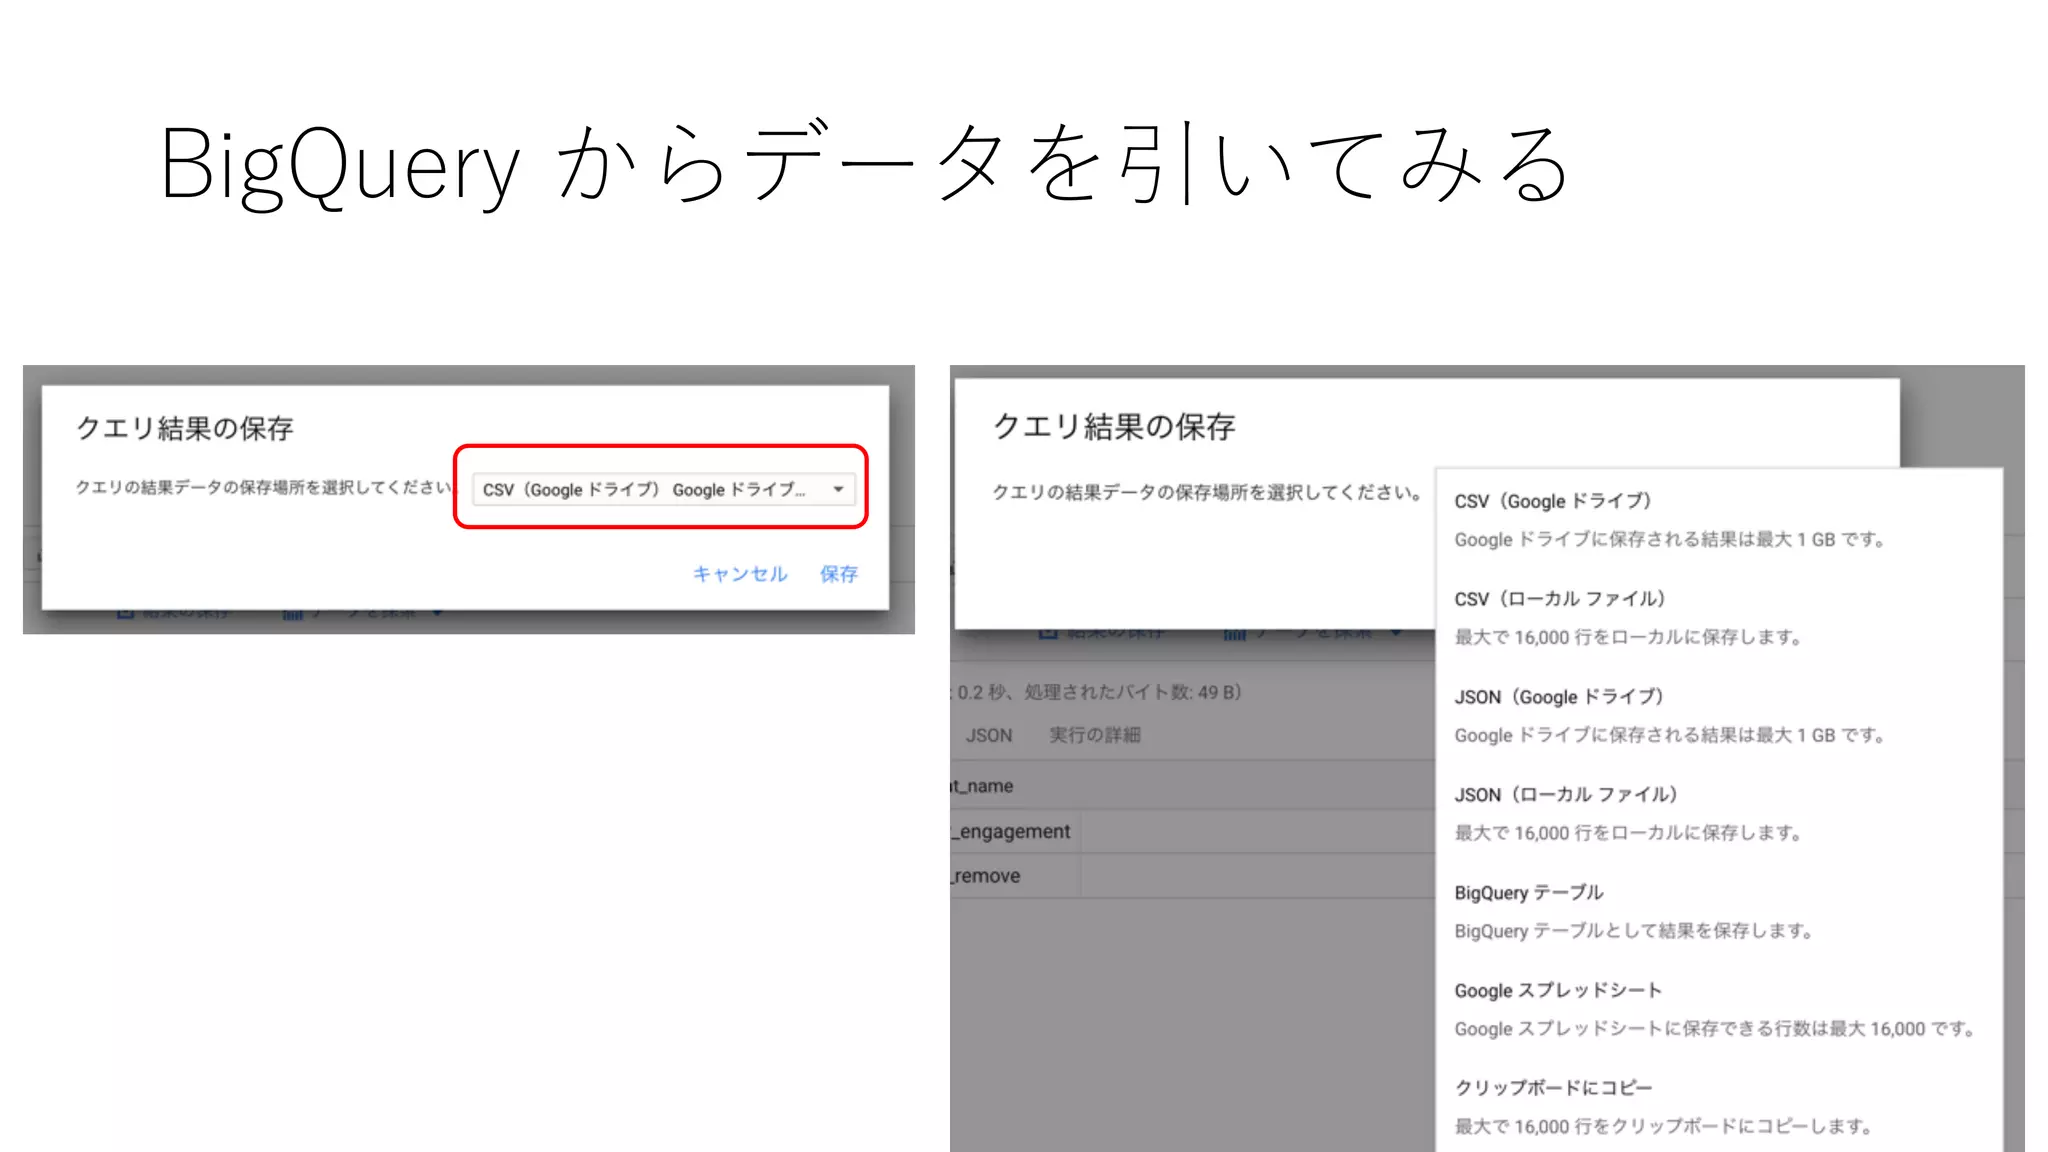
Task: Click the 'クエリ結果の保存' title in the left dialog
Action: [x=185, y=428]
